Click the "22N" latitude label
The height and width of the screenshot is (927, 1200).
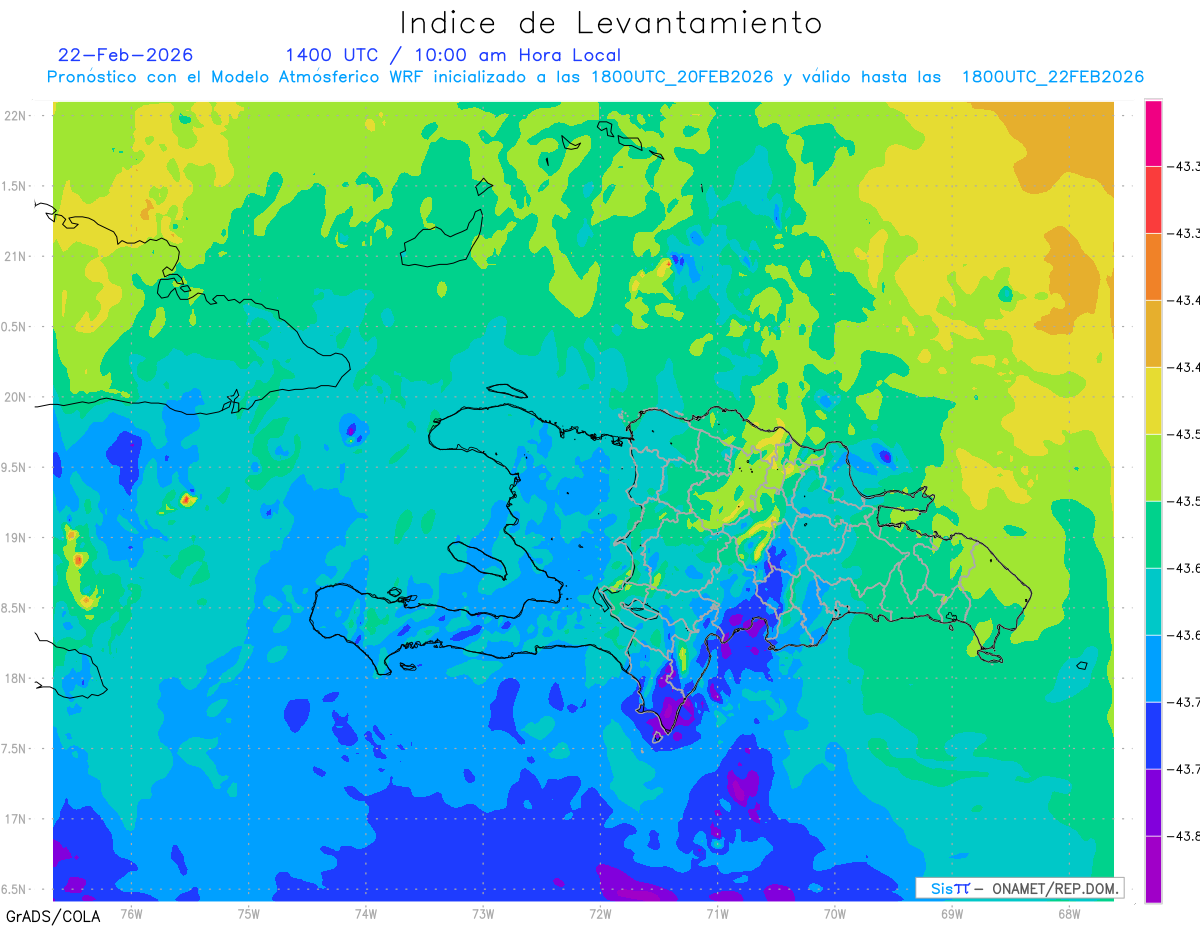[15, 116]
